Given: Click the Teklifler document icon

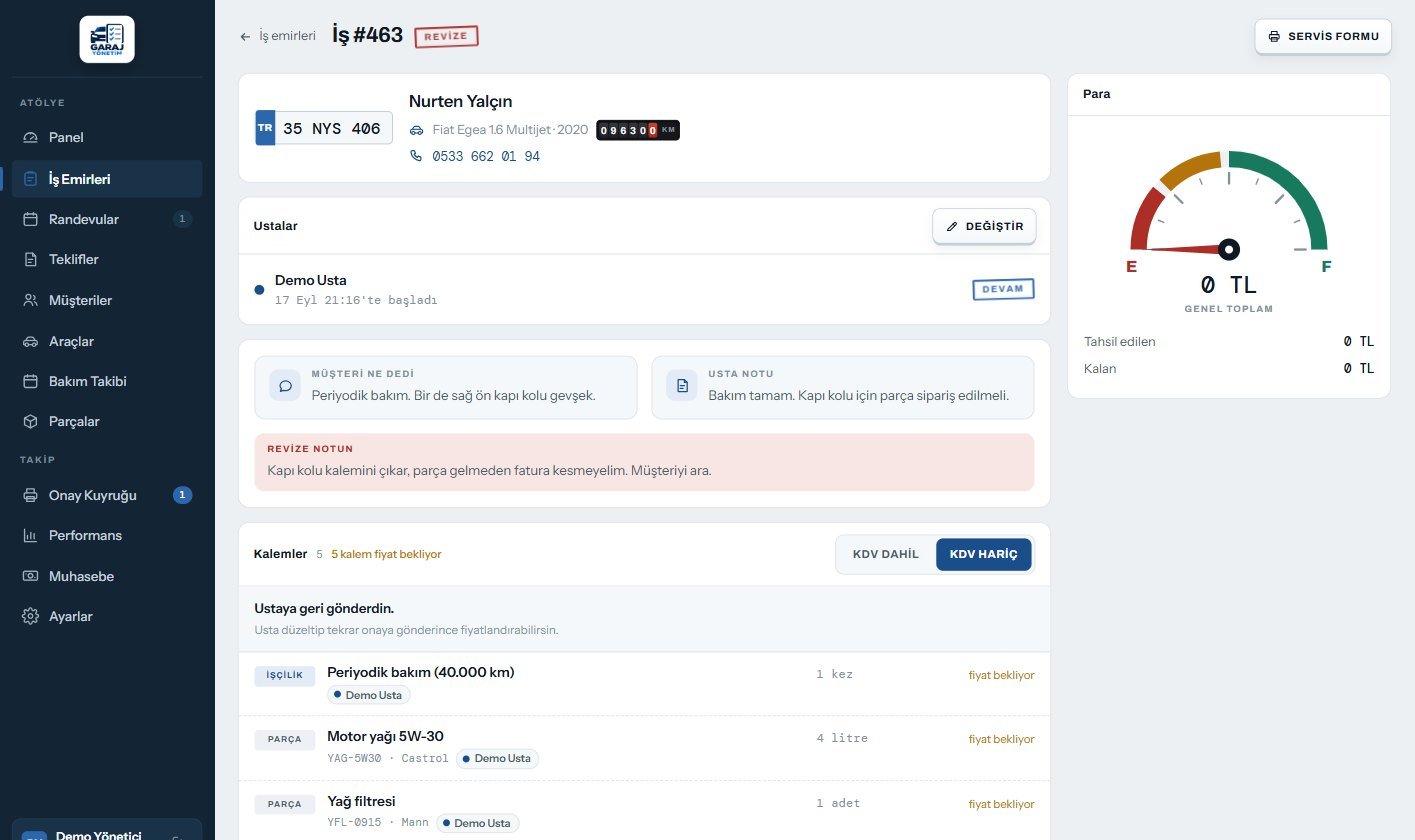Looking at the screenshot, I should point(30,260).
